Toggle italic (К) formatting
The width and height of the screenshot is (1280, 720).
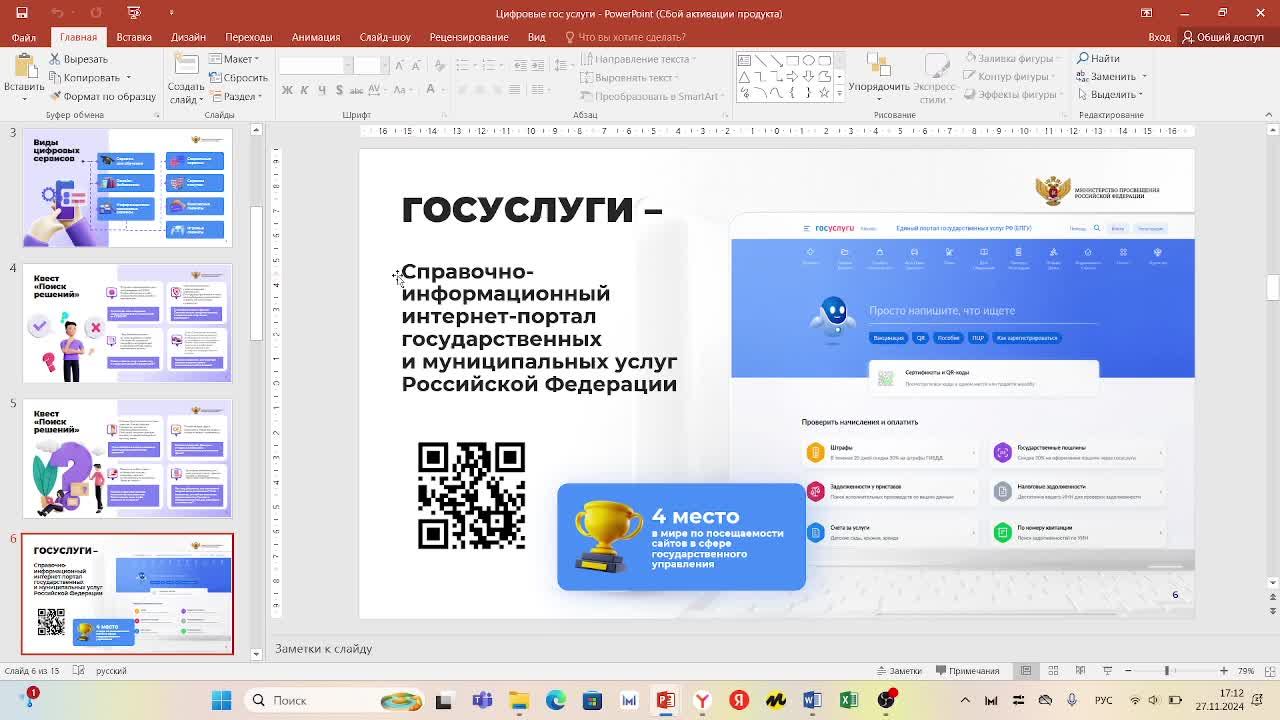click(x=304, y=90)
